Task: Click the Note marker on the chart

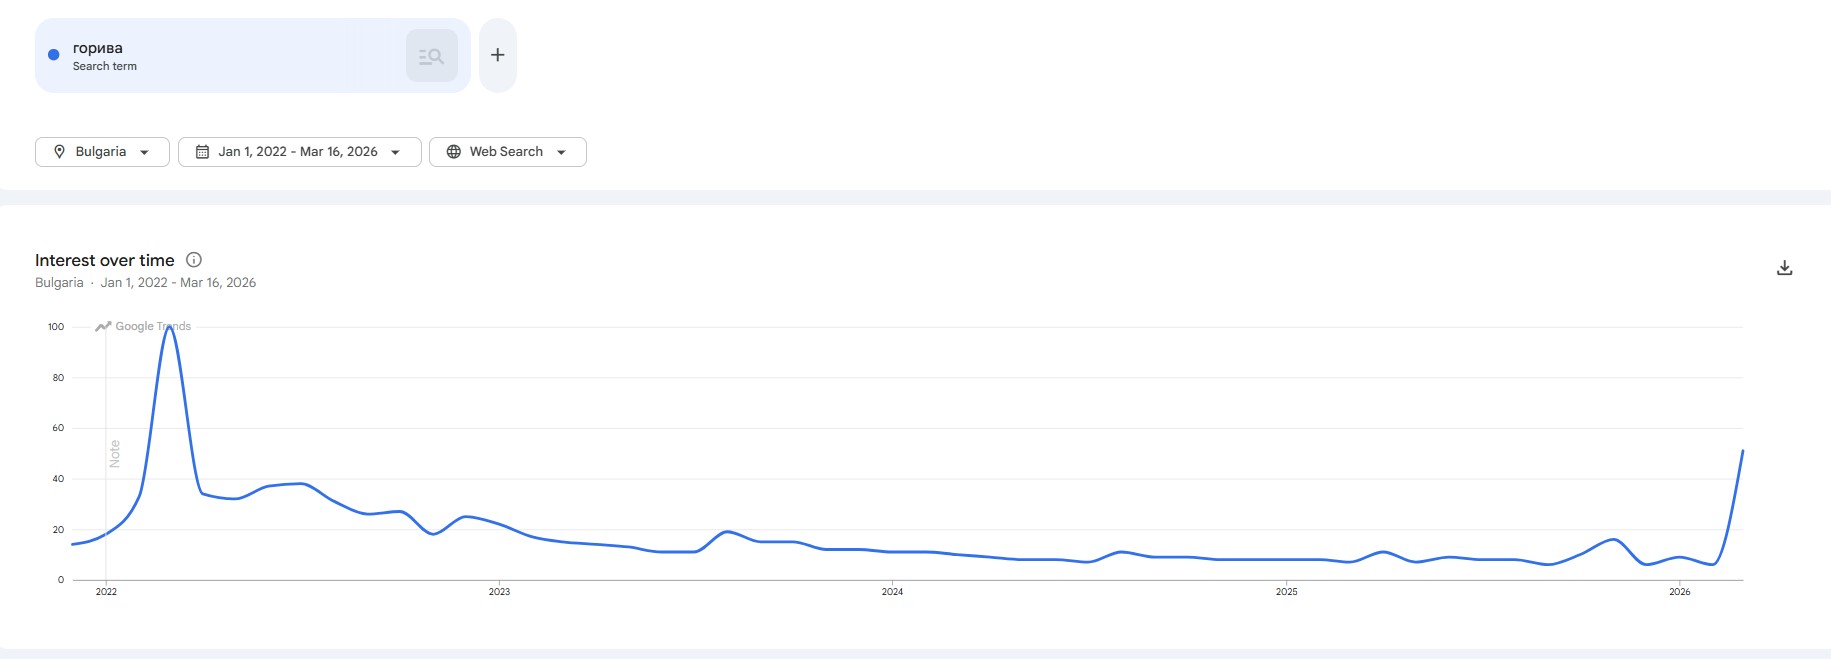Action: [115, 453]
